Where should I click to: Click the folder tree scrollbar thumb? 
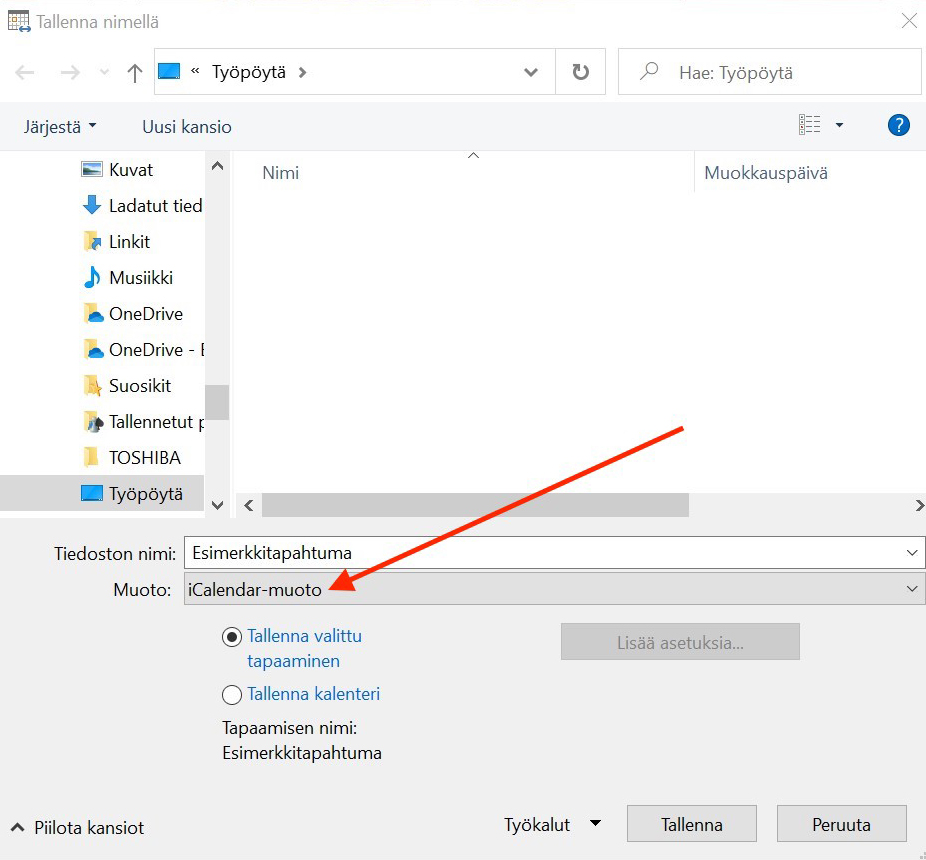217,402
